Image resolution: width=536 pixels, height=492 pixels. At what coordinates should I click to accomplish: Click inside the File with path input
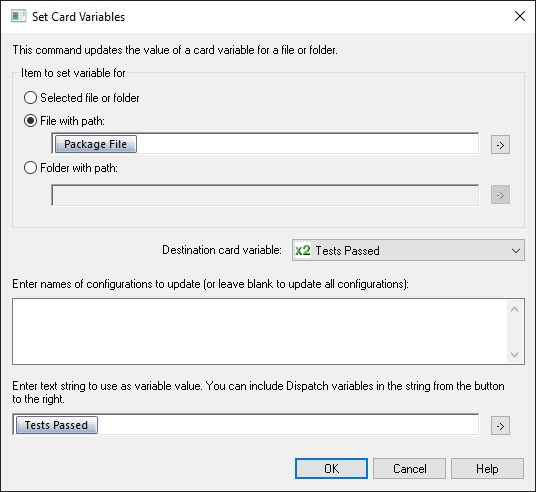[265, 144]
